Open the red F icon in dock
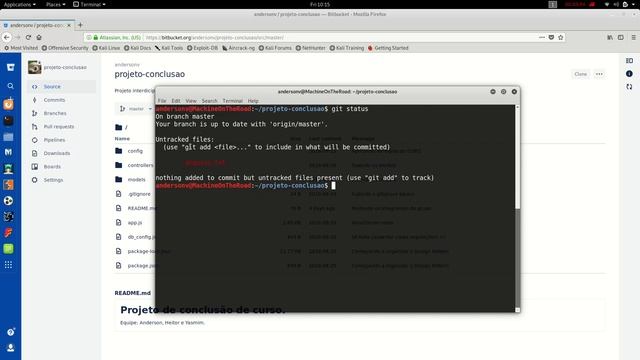Screen dimensions: 640x360 click(x=8, y=233)
